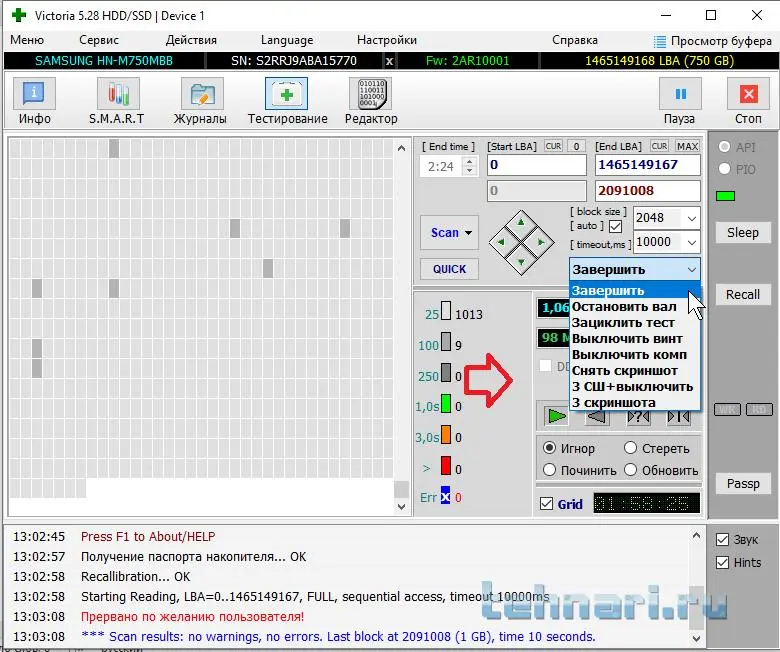Click the Recall button
Viewport: 780px width, 652px height.
coord(743,294)
